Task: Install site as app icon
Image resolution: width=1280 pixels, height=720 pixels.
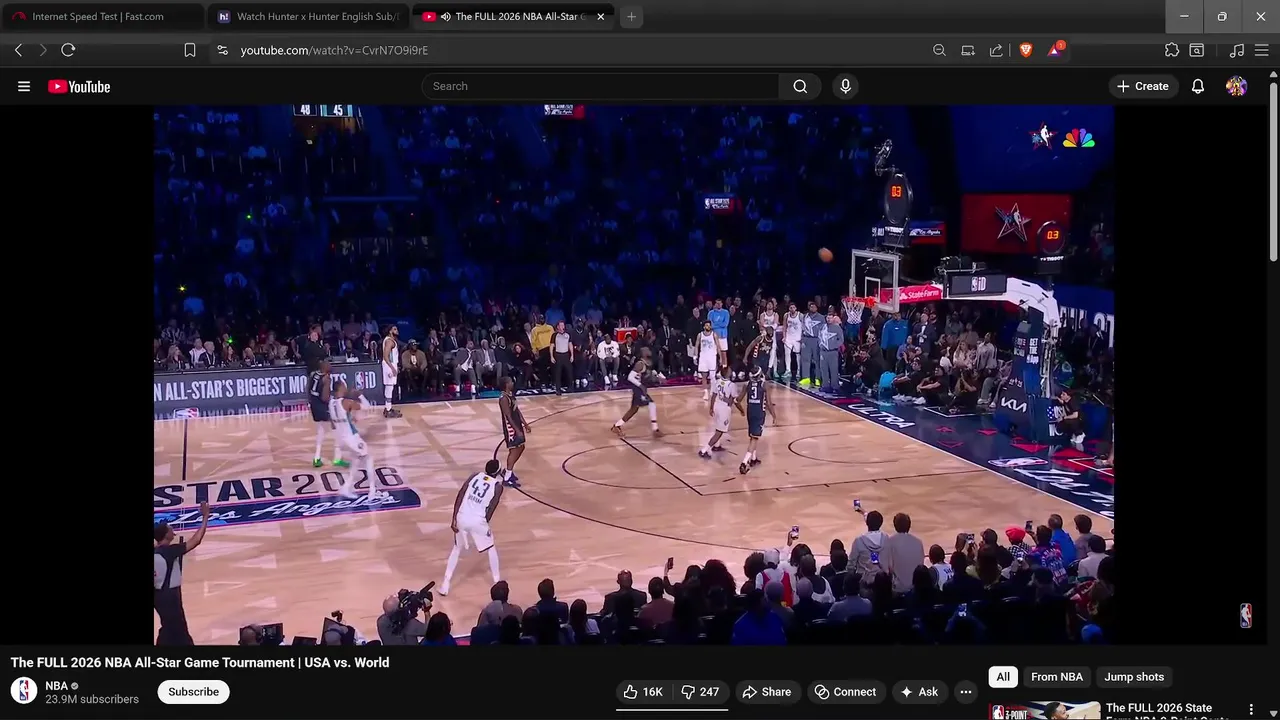Action: [968, 50]
